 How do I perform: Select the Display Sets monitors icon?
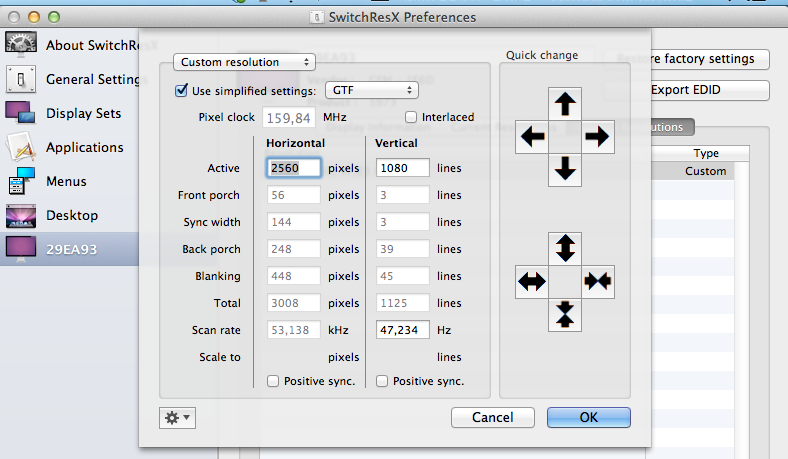[20, 113]
